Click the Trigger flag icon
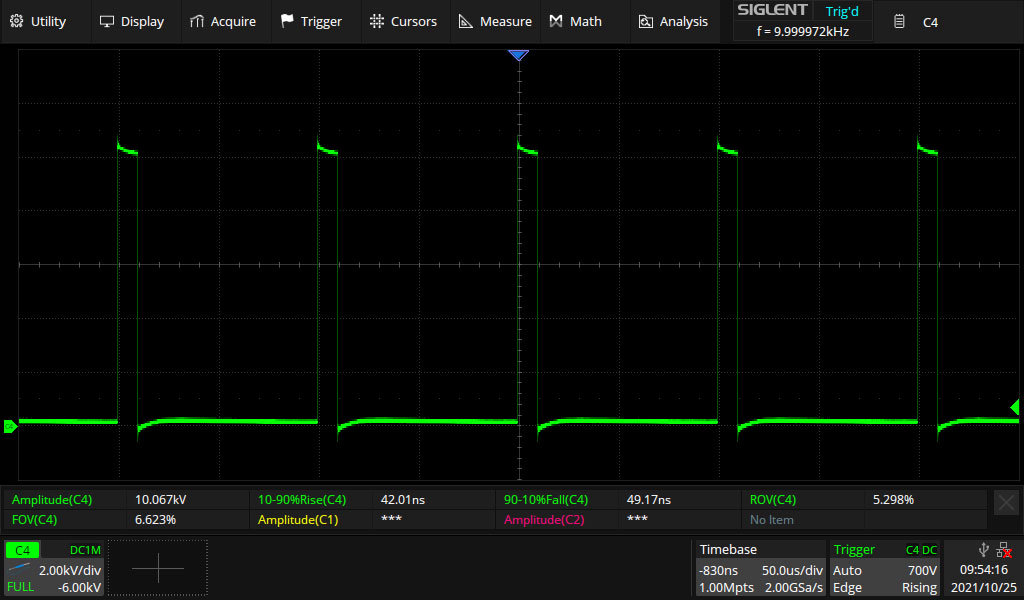This screenshot has height=600, width=1024. click(x=287, y=22)
